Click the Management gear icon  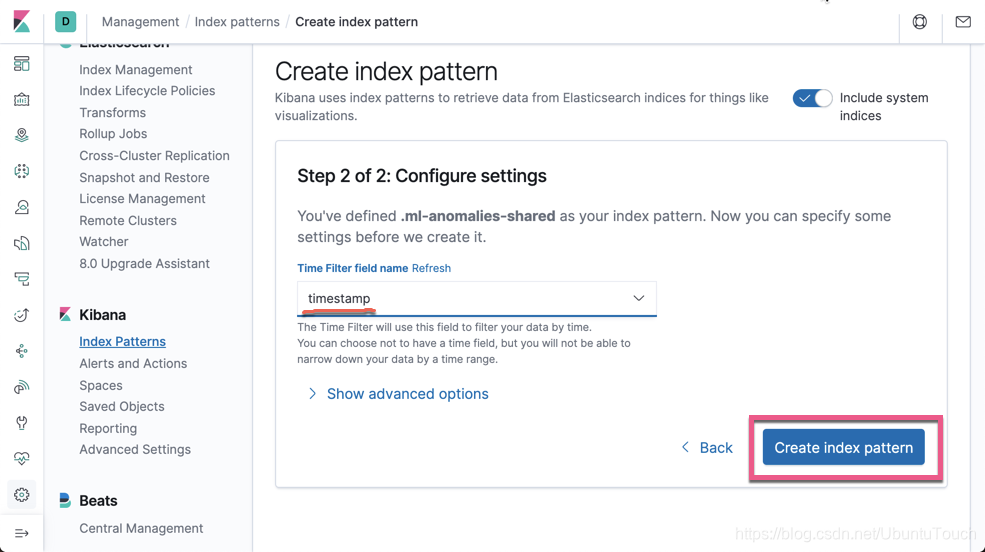point(22,495)
